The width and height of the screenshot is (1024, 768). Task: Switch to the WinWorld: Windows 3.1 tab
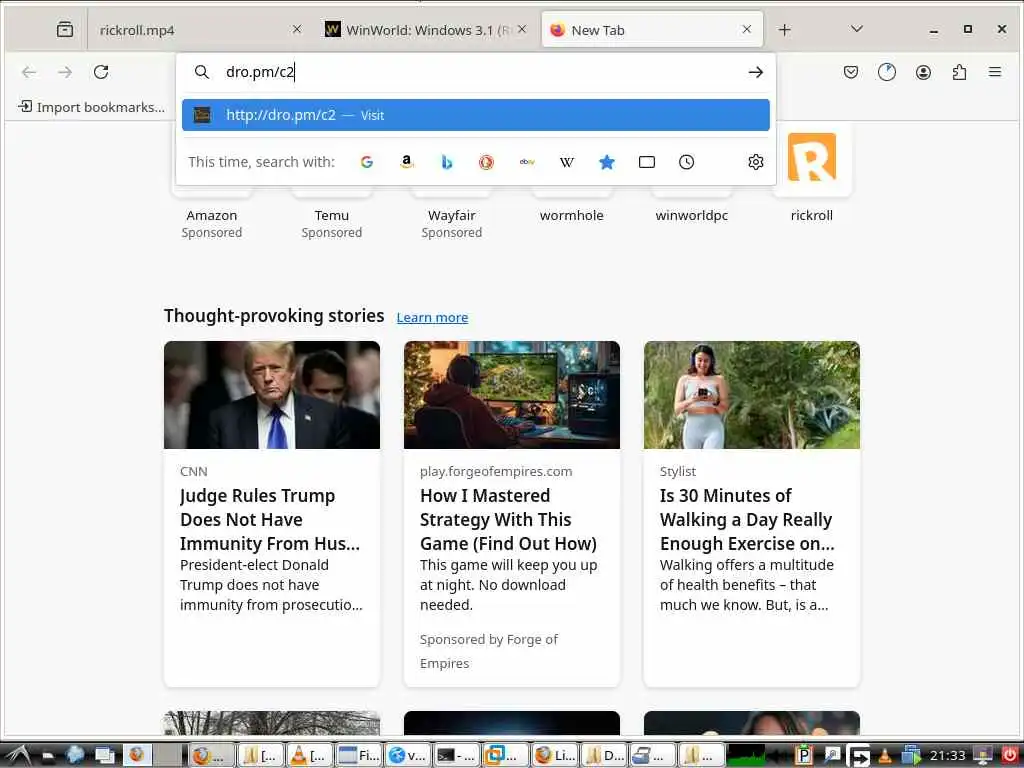(x=426, y=30)
